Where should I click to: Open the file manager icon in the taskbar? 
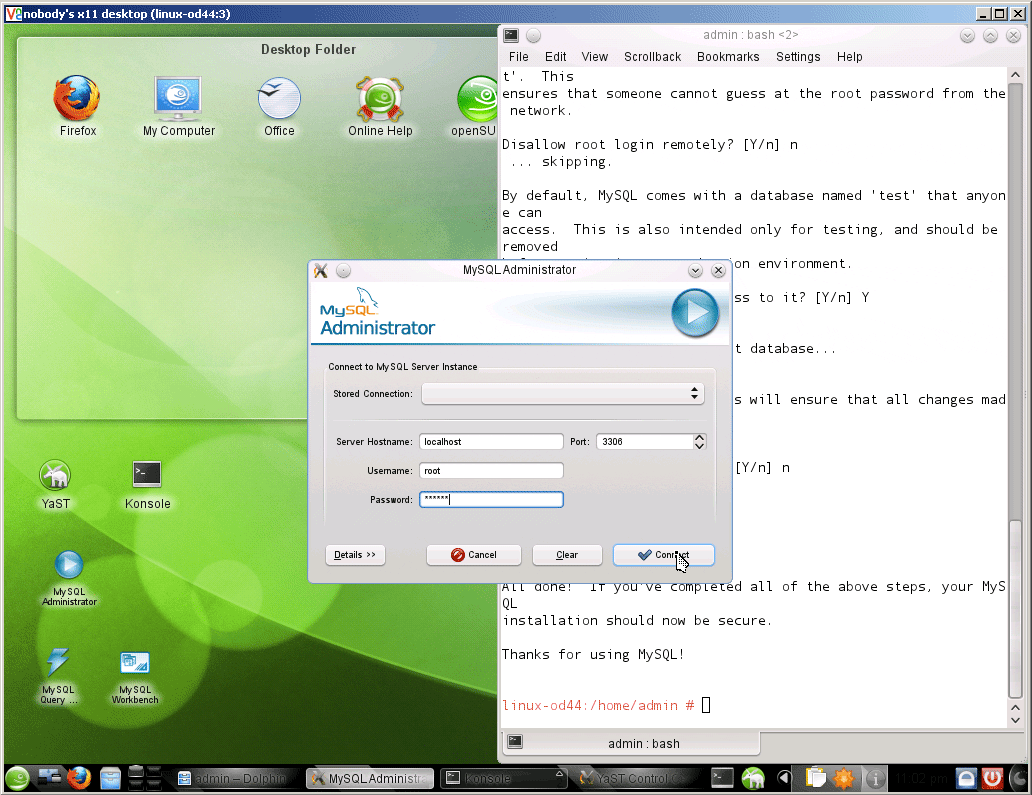pyautogui.click(x=111, y=779)
